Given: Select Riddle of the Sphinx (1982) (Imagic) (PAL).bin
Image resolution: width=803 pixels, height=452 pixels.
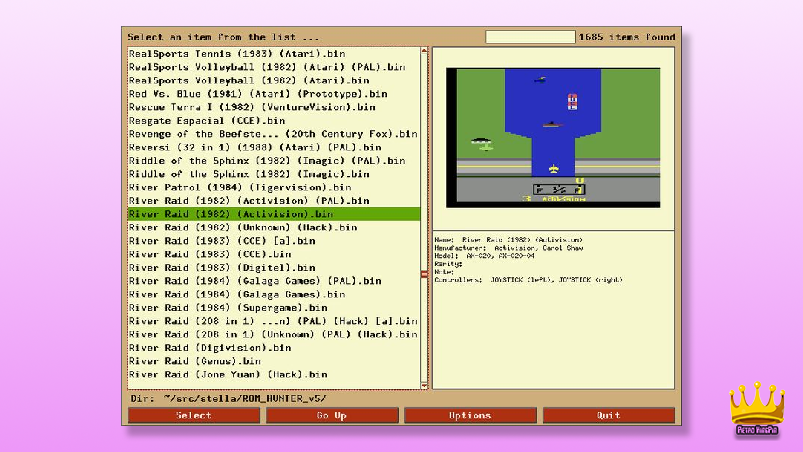Looking at the screenshot, I should click(x=274, y=161).
